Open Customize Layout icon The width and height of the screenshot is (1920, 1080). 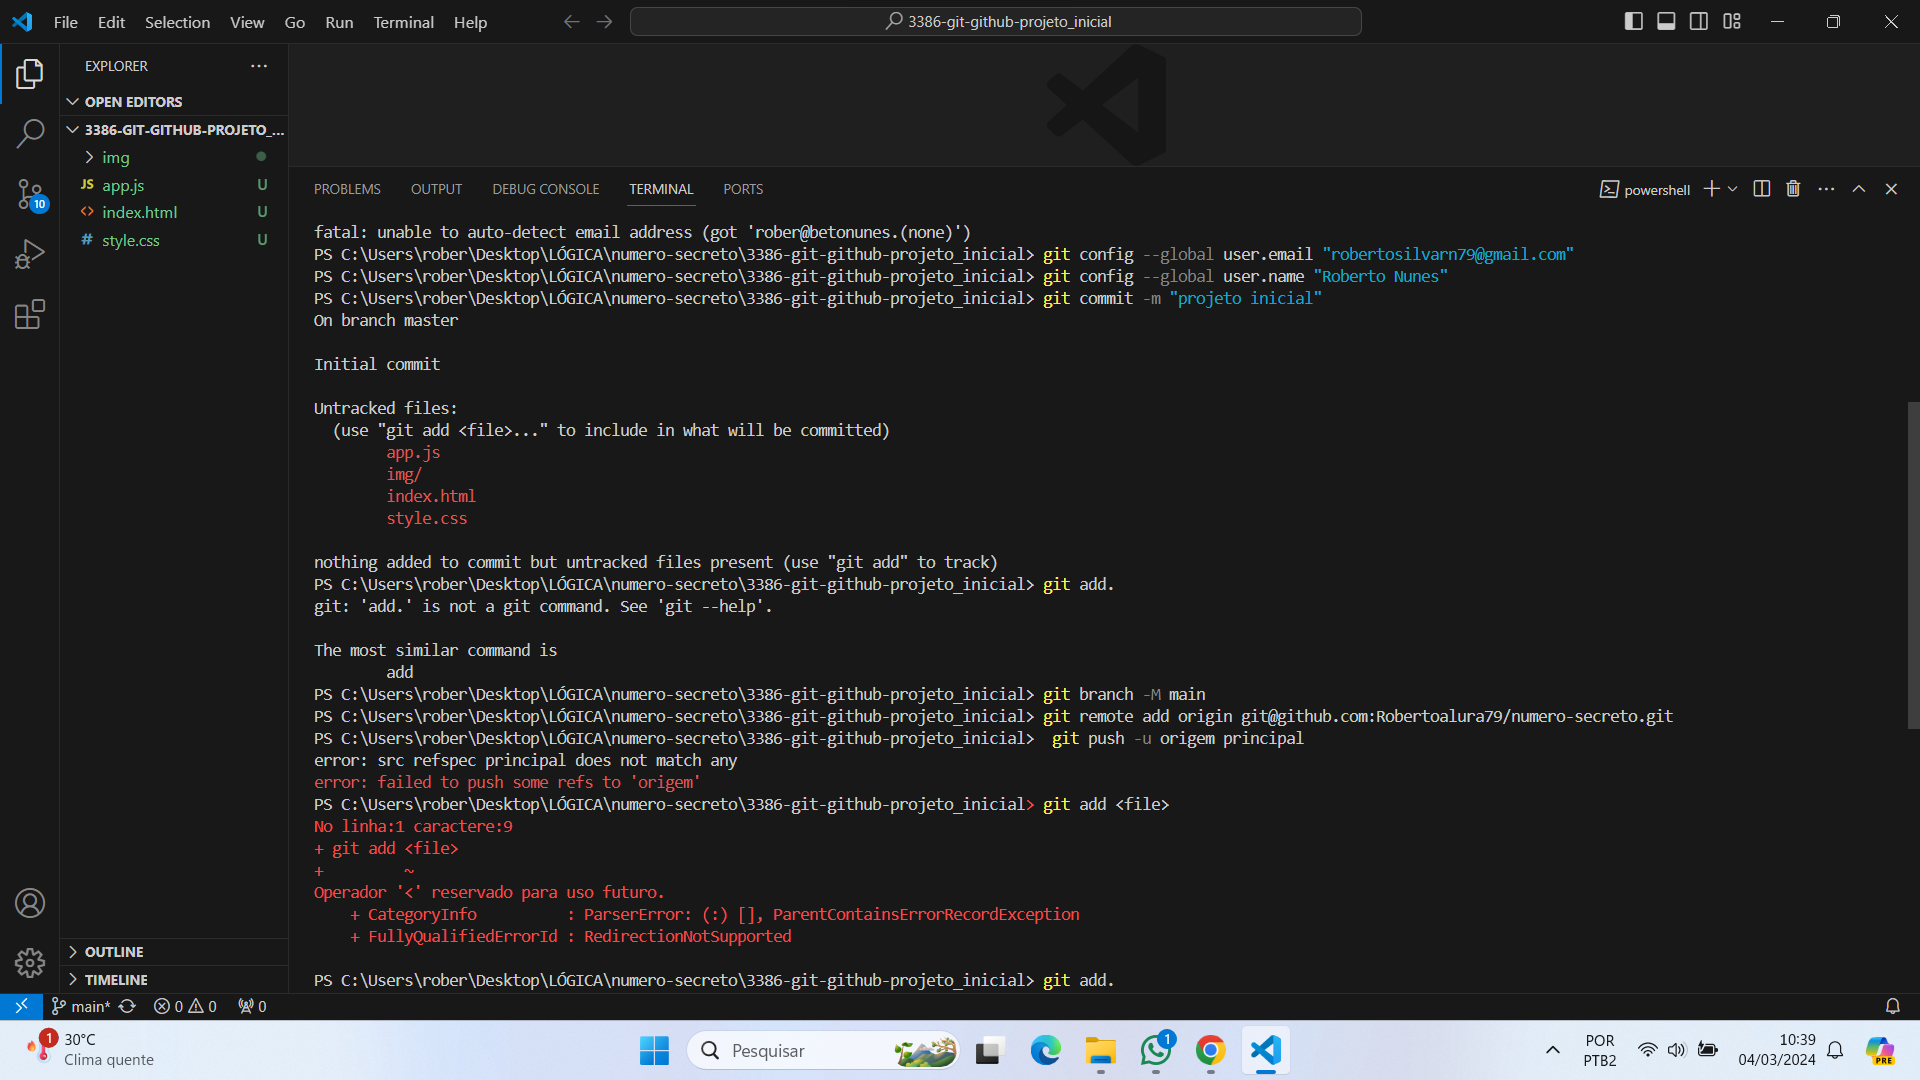tap(1732, 21)
